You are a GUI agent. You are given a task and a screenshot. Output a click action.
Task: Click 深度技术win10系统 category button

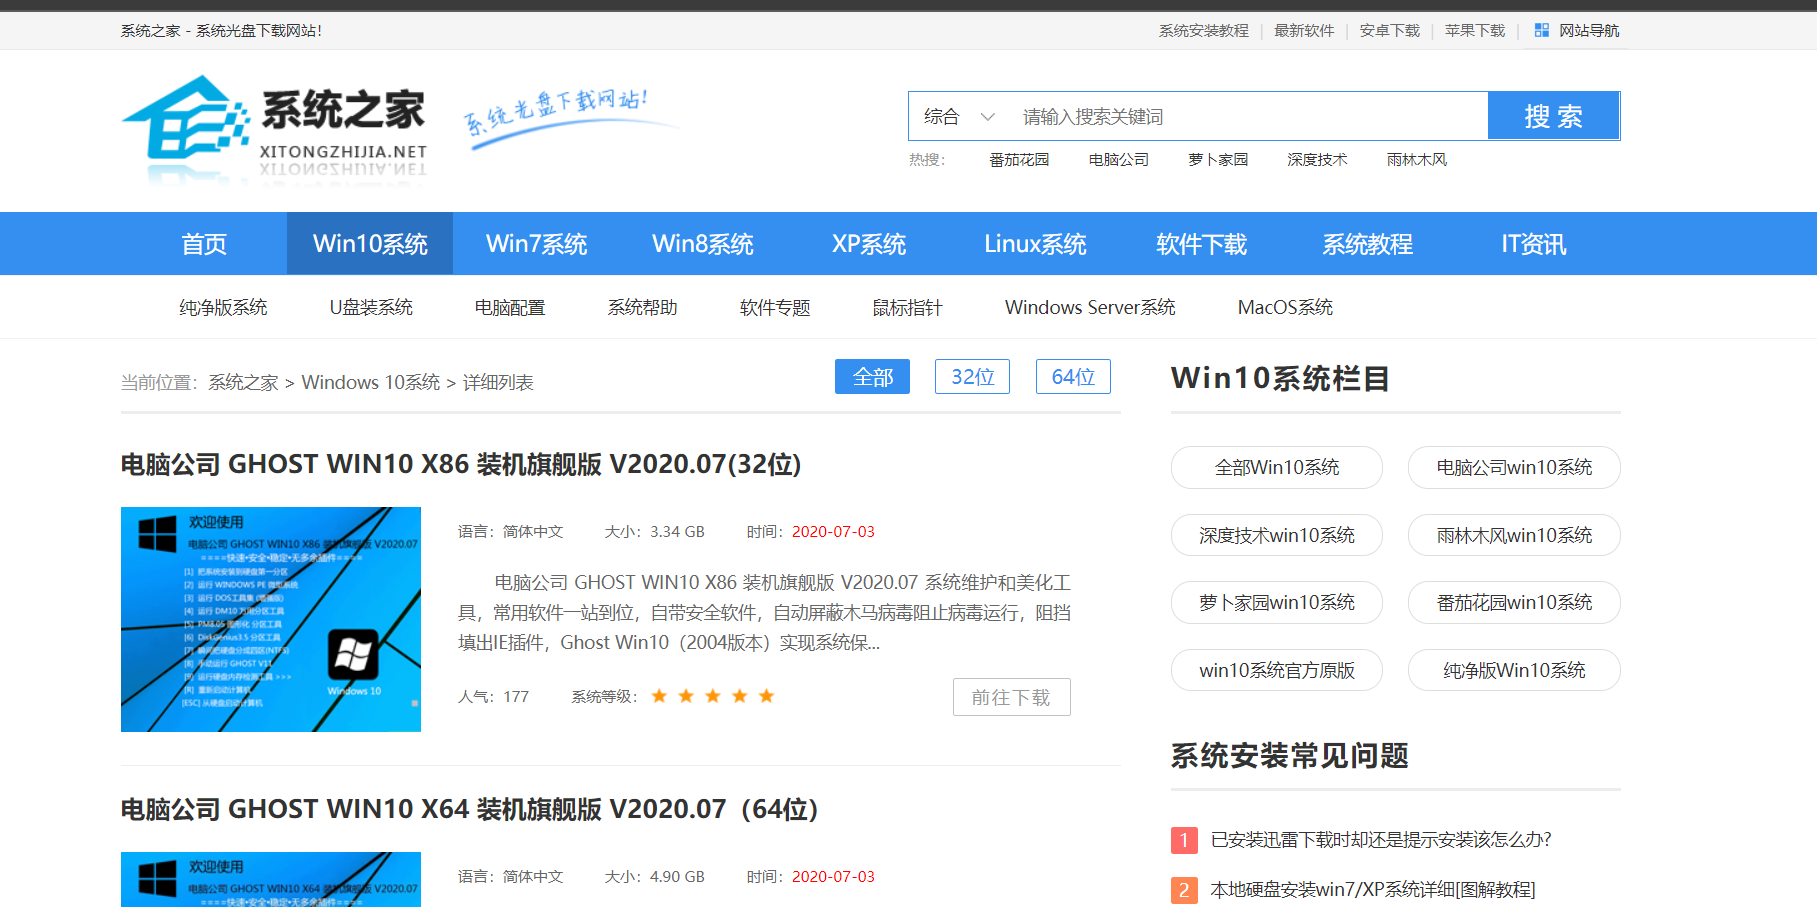tap(1277, 536)
